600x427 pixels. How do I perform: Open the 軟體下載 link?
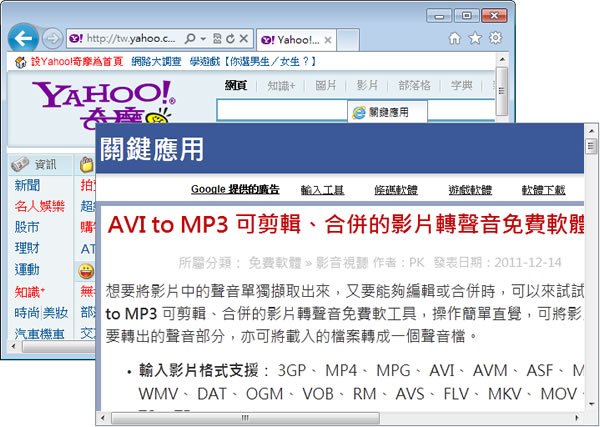click(x=543, y=190)
